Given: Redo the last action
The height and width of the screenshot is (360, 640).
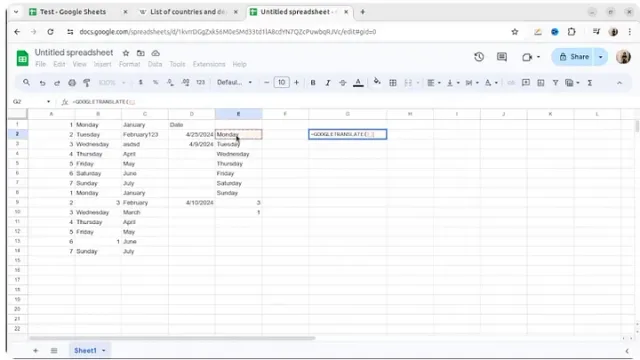Looking at the screenshot, I should pyautogui.click(x=57, y=83).
